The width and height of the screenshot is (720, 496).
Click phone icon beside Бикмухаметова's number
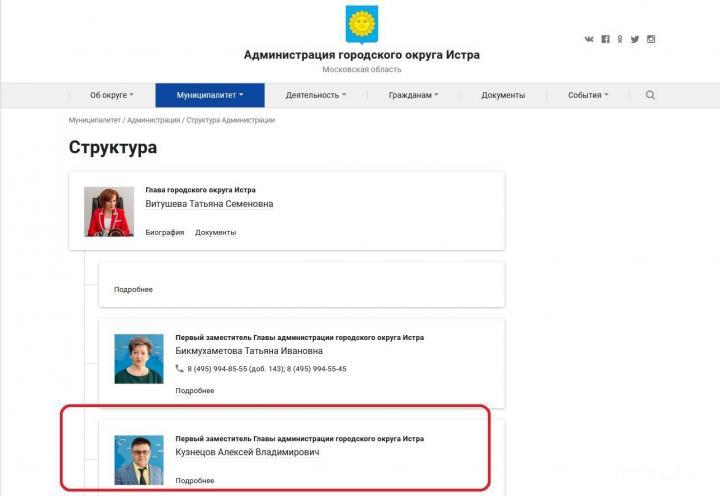point(179,368)
